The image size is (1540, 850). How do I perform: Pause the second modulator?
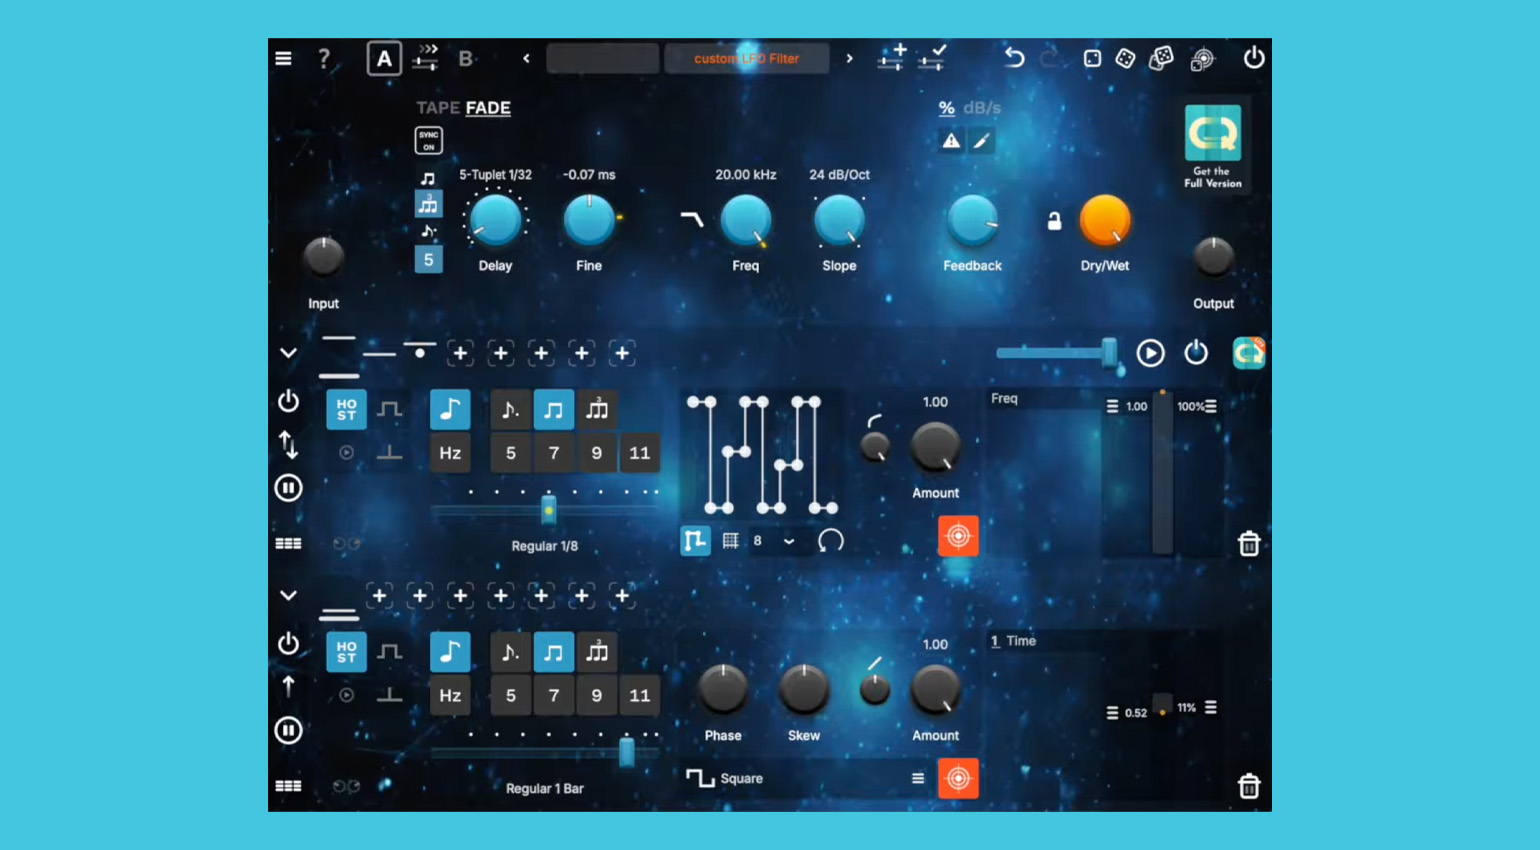click(x=288, y=730)
